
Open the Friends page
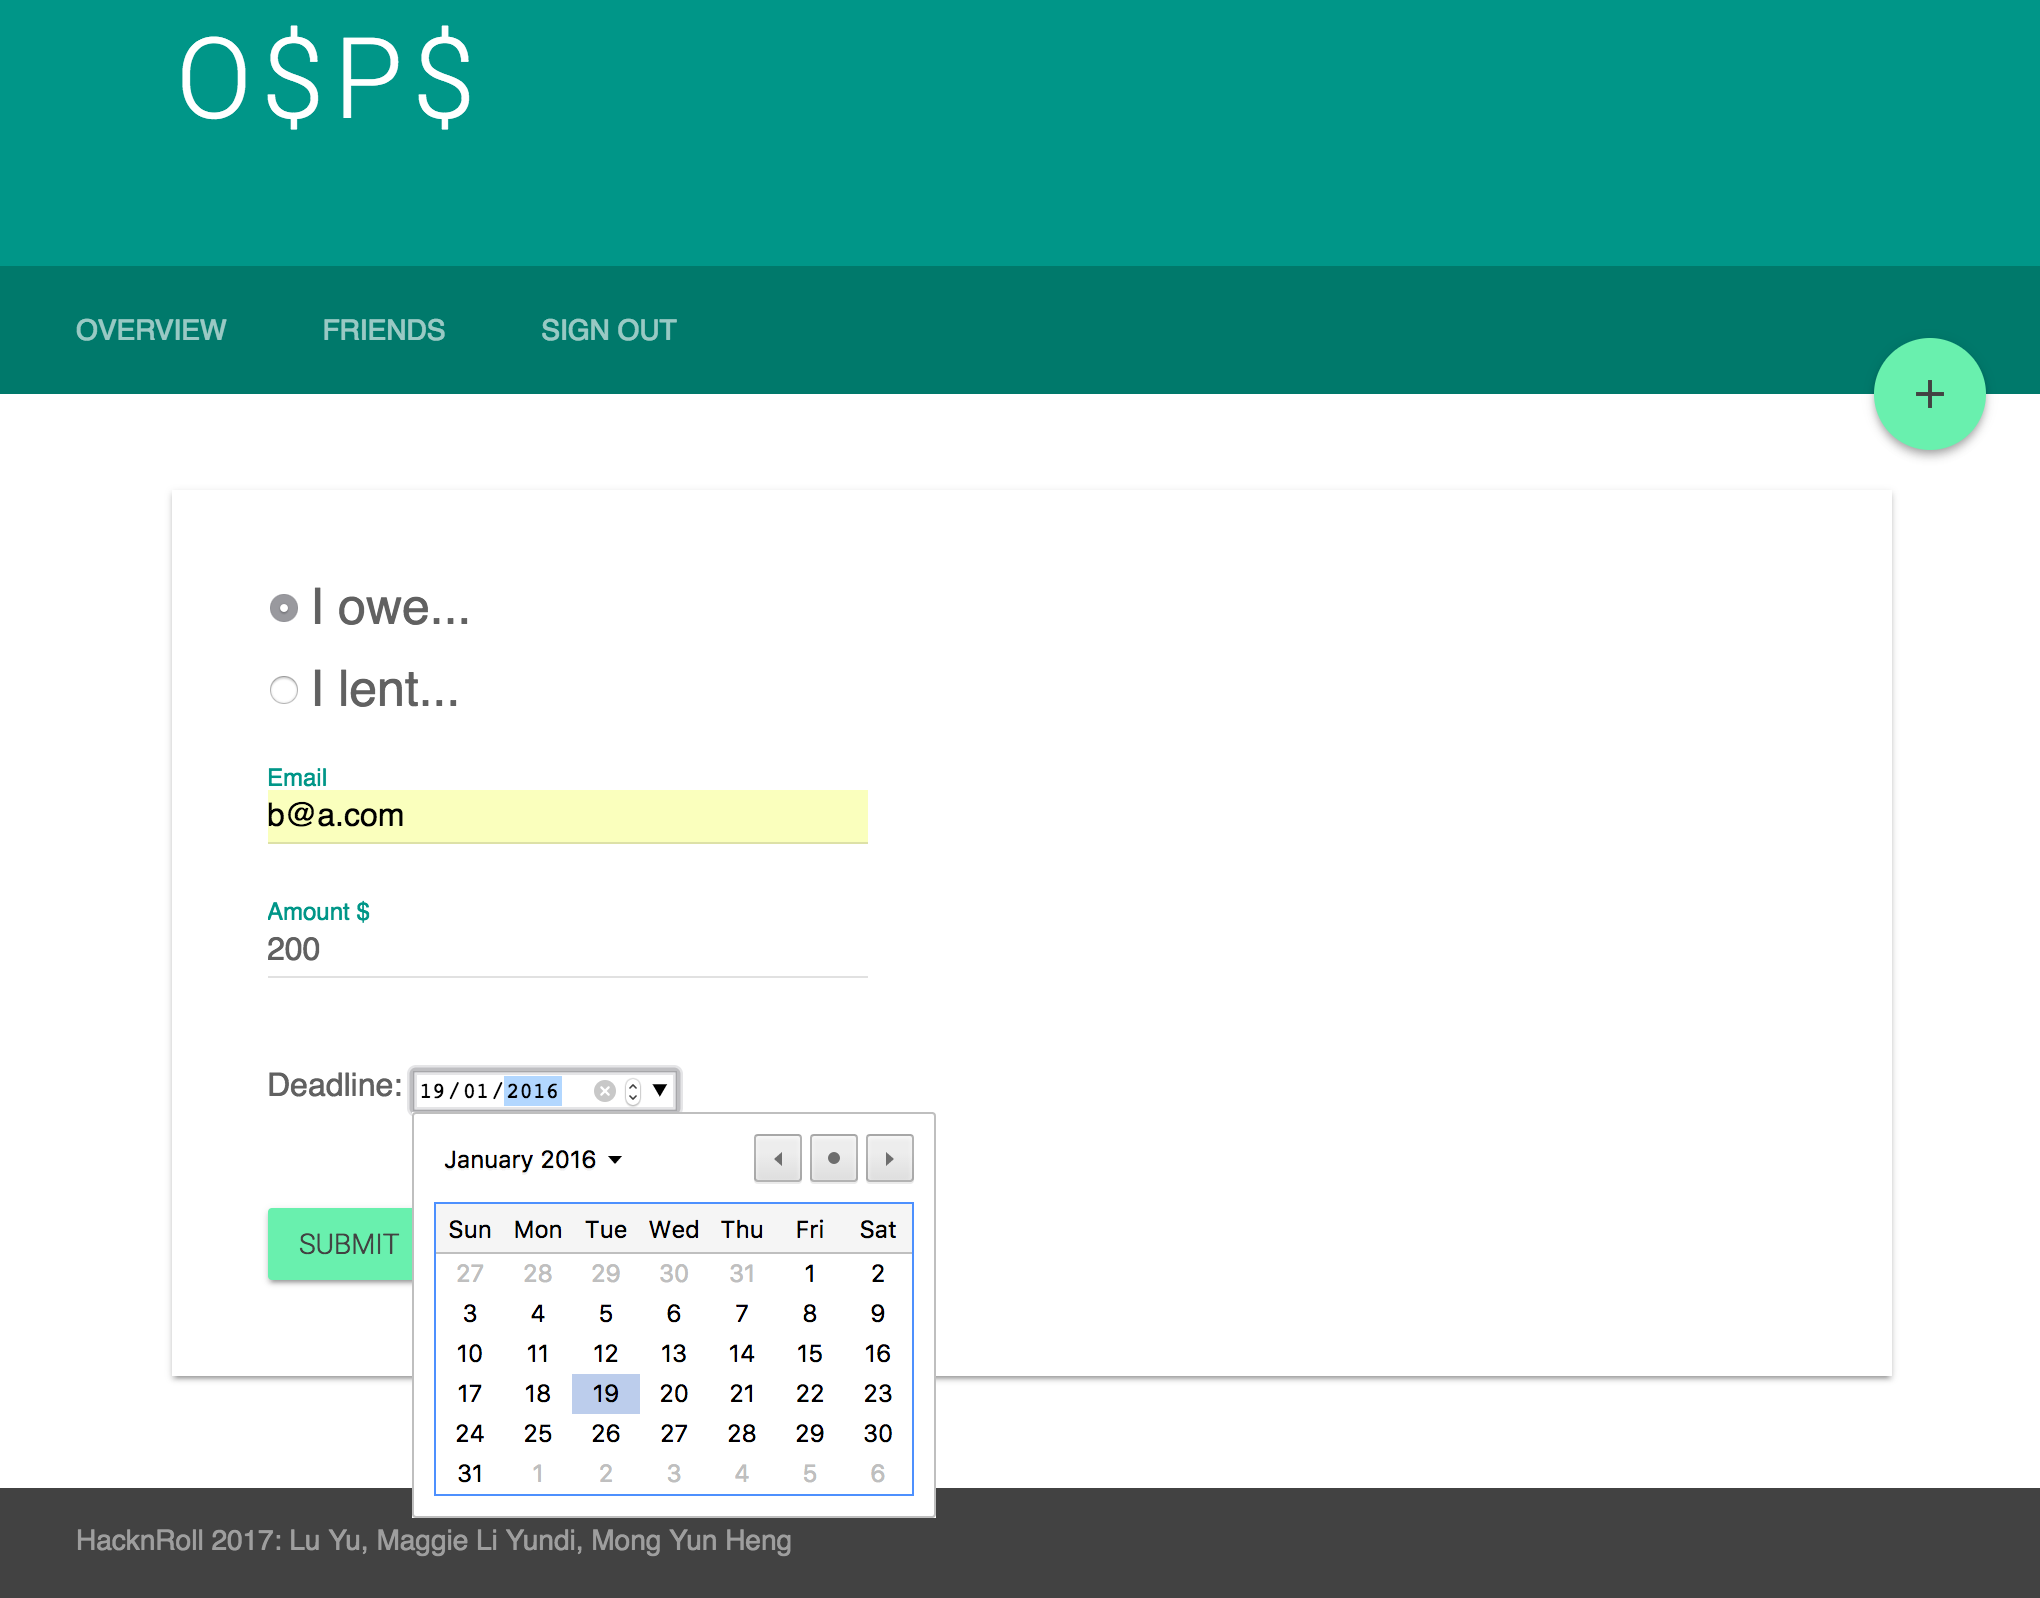point(383,330)
